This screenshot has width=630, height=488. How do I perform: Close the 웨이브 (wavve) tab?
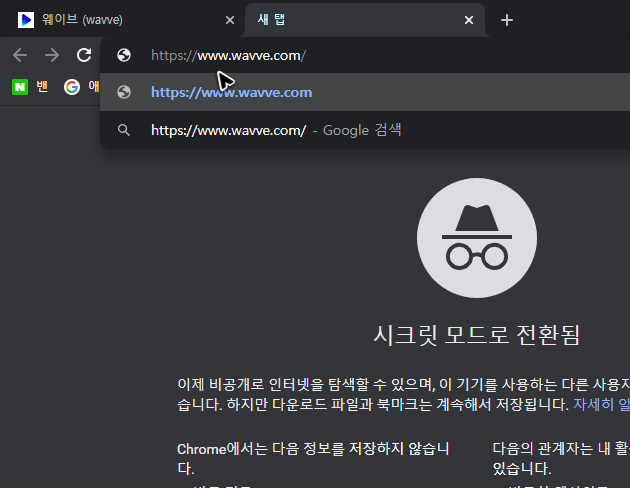click(230, 20)
